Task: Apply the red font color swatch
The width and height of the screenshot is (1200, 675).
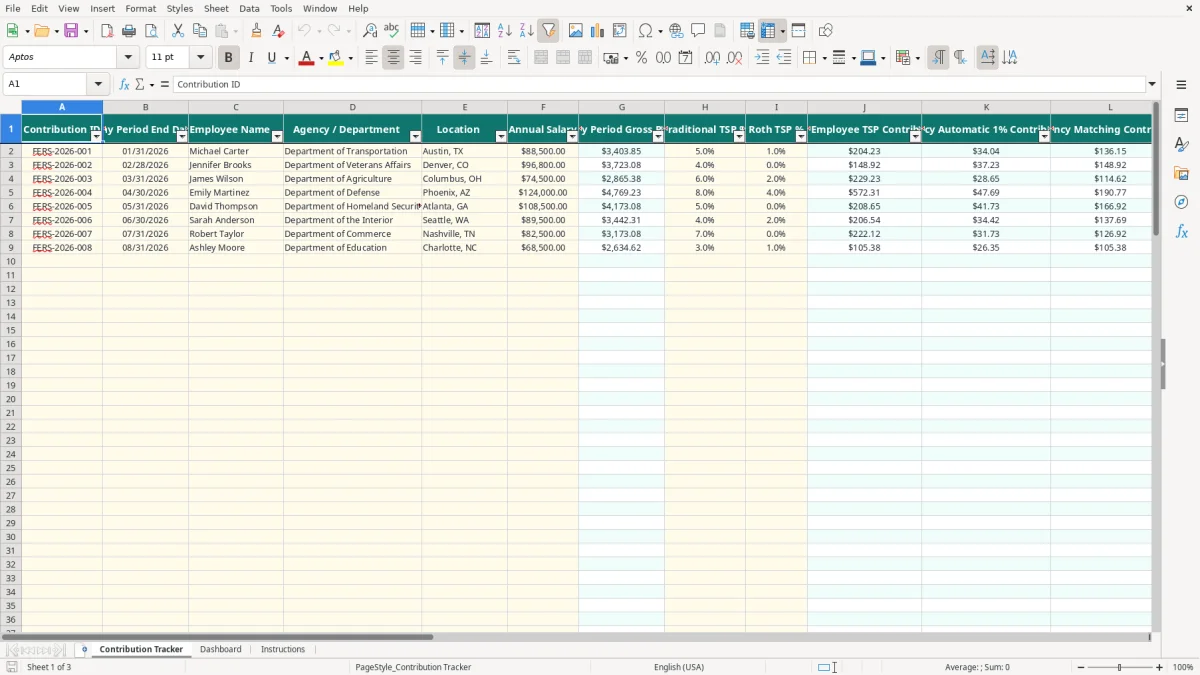Action: (x=306, y=58)
